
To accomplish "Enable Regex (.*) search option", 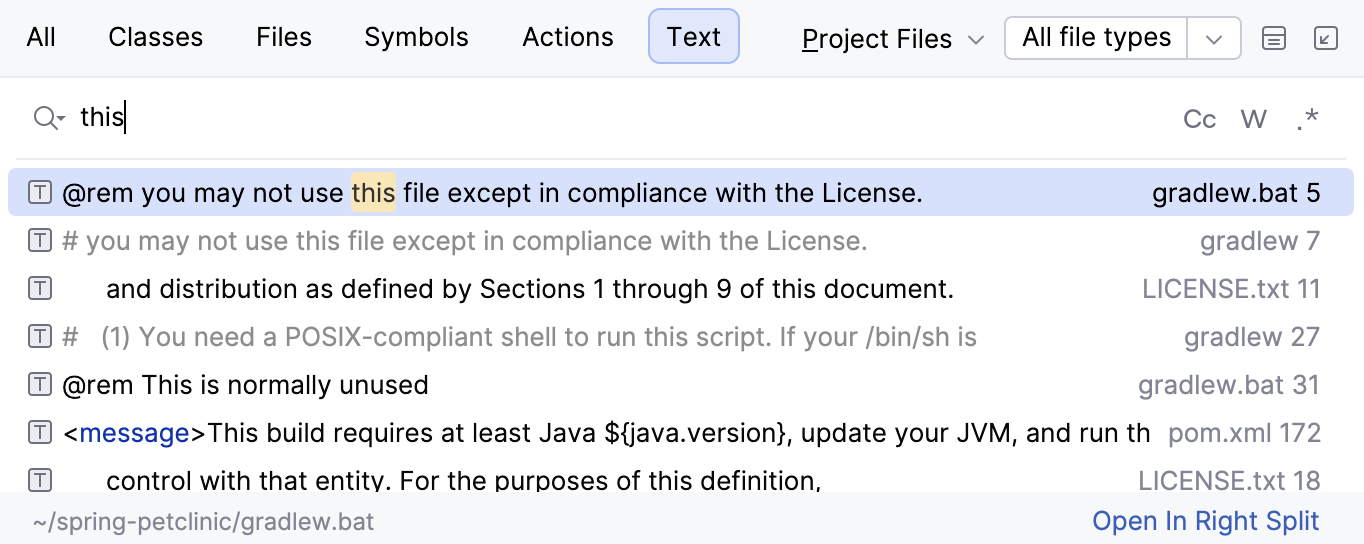I will (1307, 119).
